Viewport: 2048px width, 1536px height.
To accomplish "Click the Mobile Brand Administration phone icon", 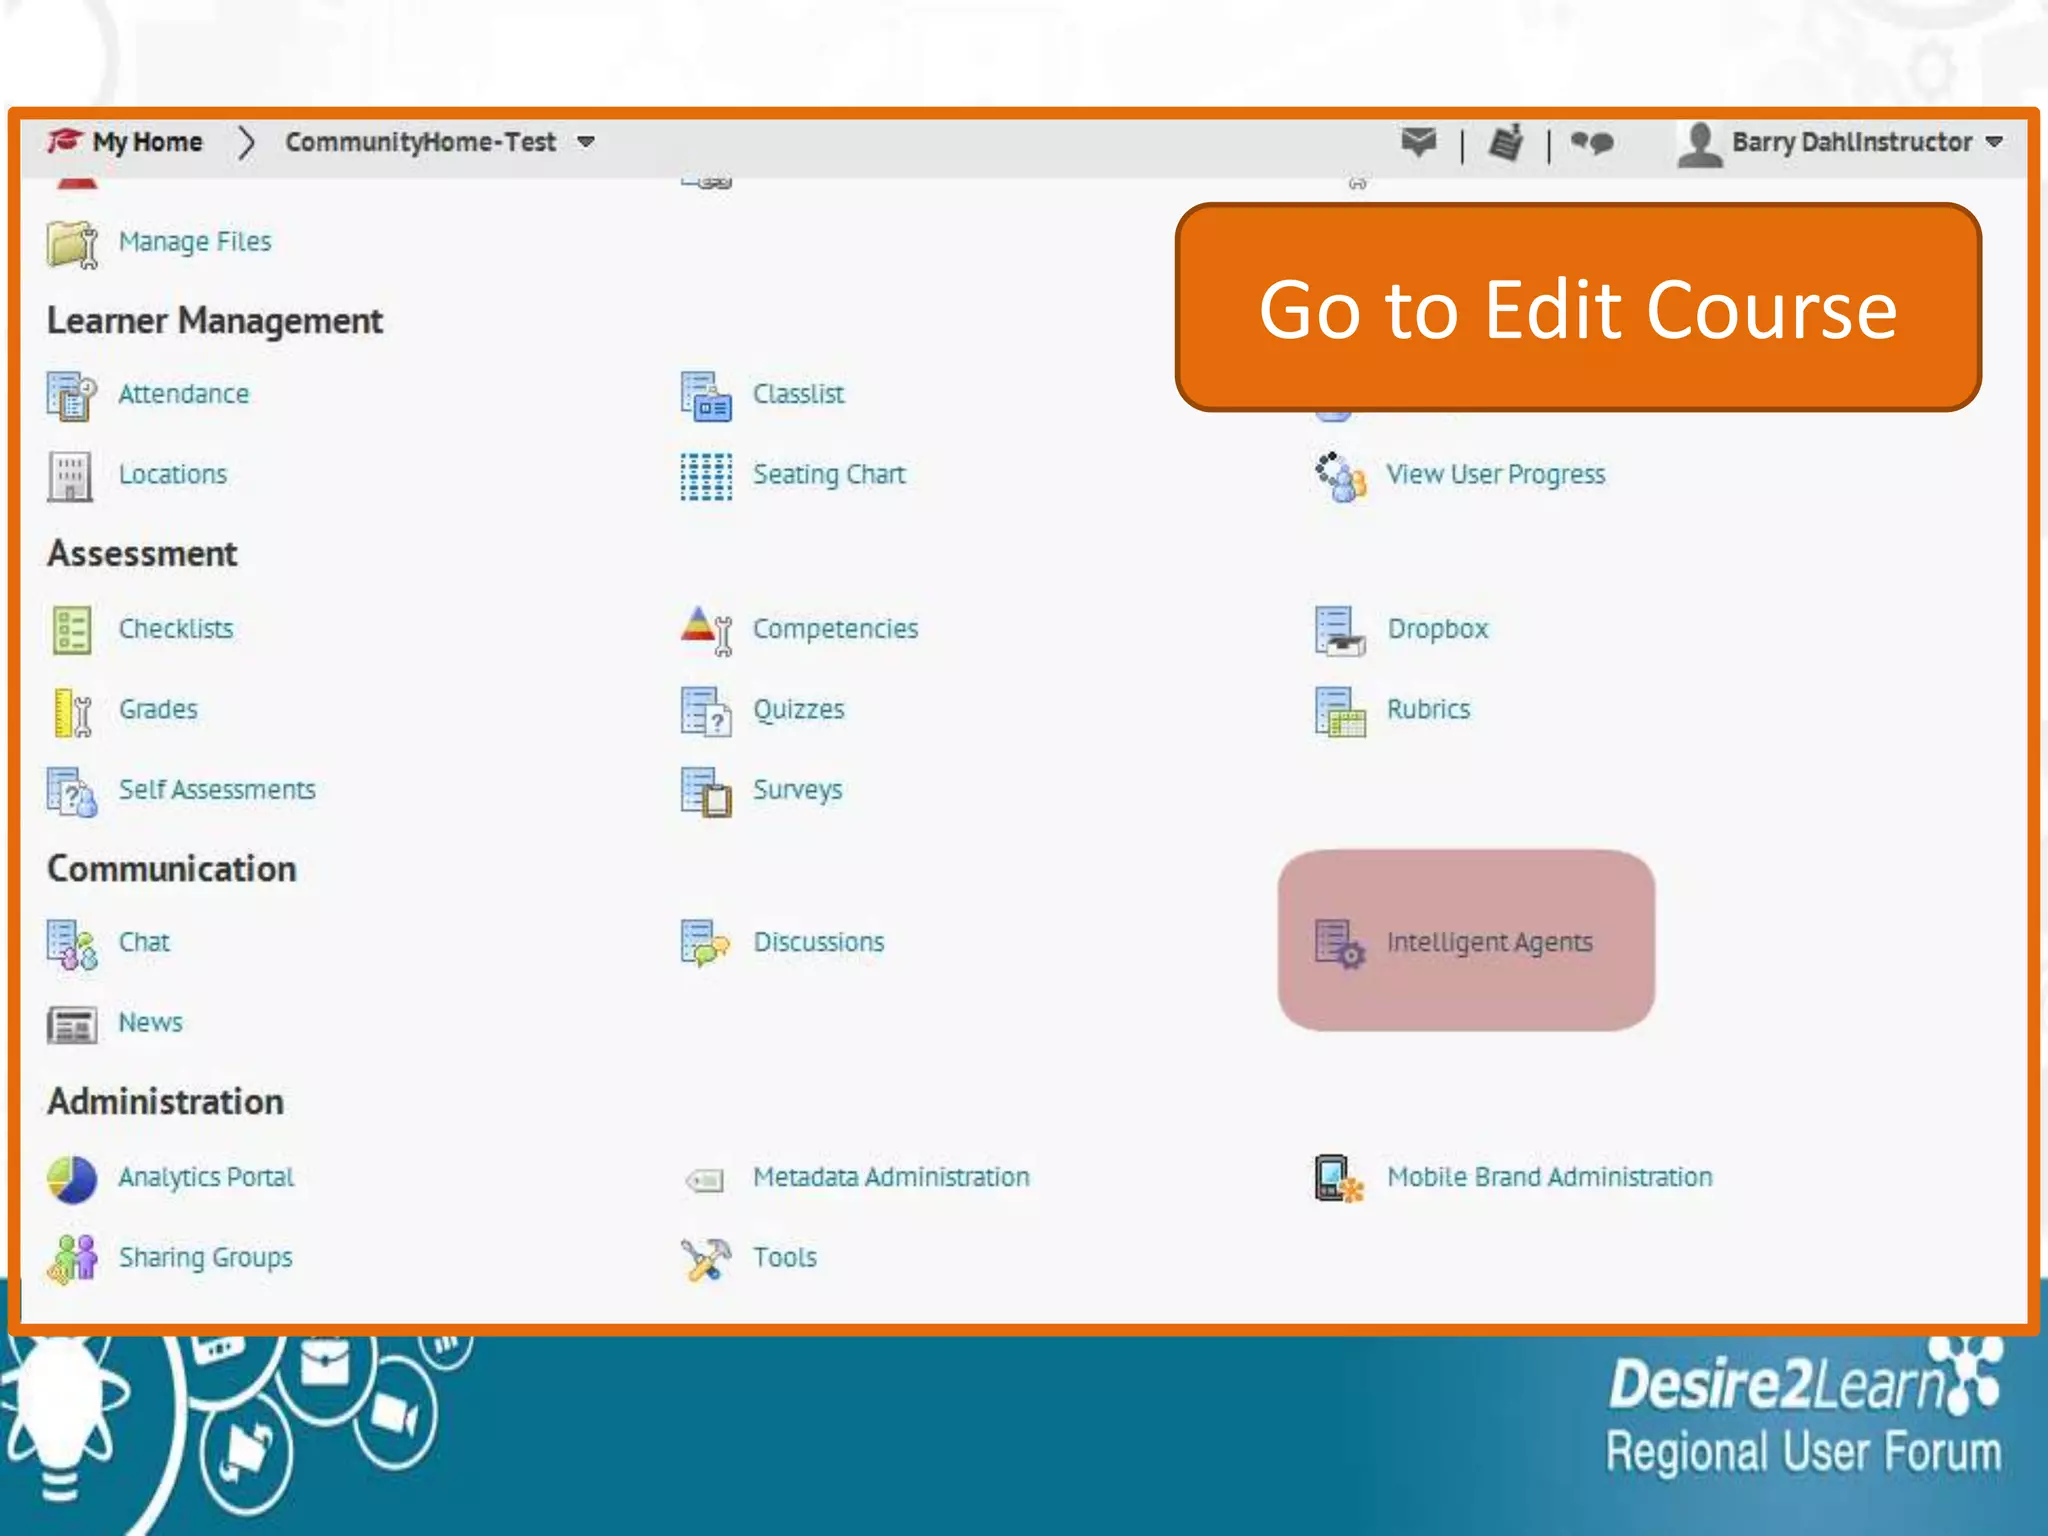I will [x=1339, y=1179].
